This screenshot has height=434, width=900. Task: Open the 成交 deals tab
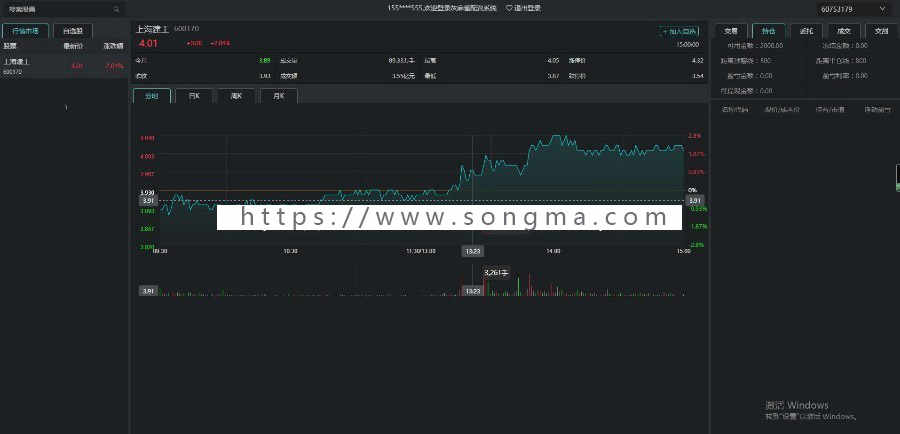844,32
